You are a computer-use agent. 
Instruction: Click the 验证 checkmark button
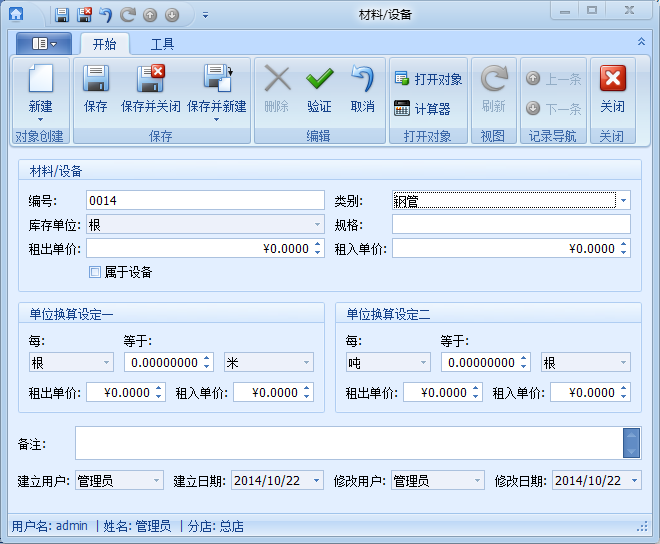tap(319, 89)
